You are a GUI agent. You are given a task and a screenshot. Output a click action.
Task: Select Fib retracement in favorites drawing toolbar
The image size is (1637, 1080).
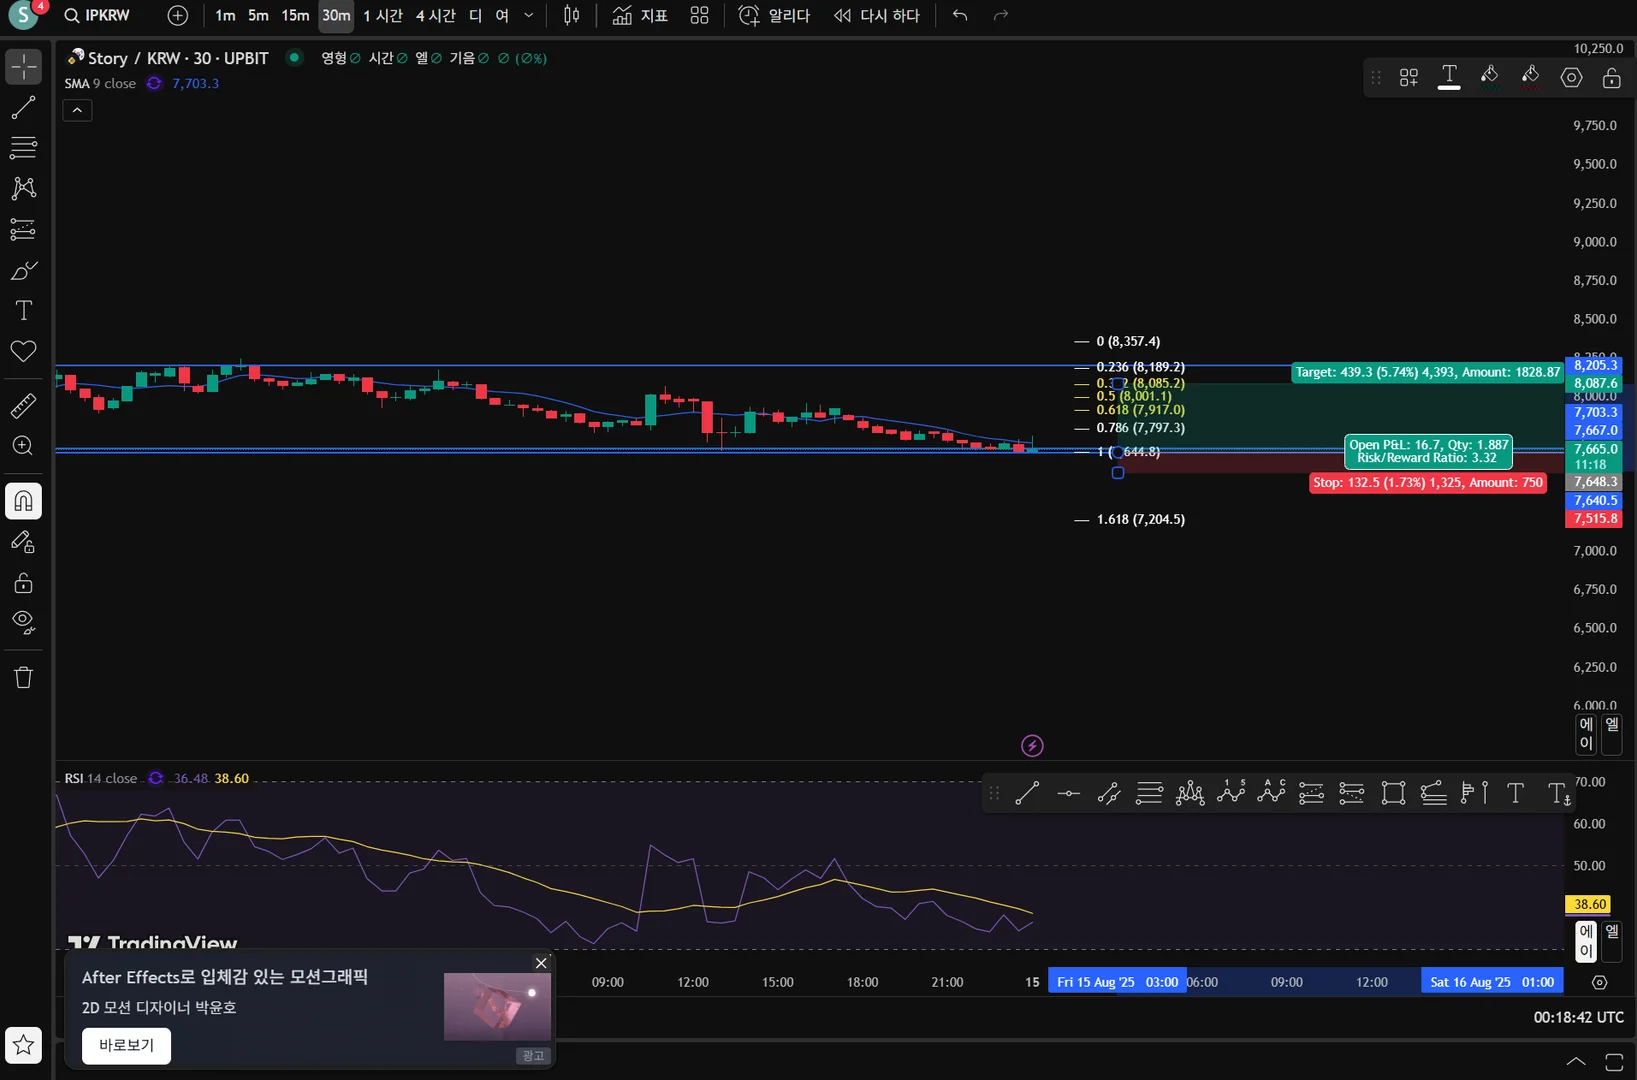[x=1149, y=794]
